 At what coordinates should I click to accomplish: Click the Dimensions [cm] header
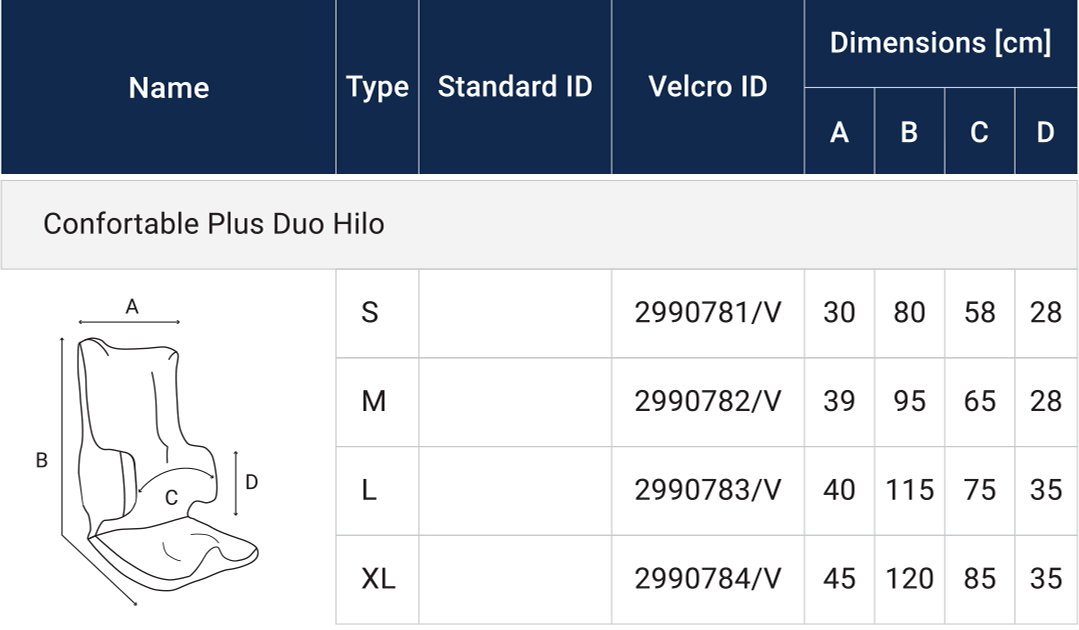940,43
